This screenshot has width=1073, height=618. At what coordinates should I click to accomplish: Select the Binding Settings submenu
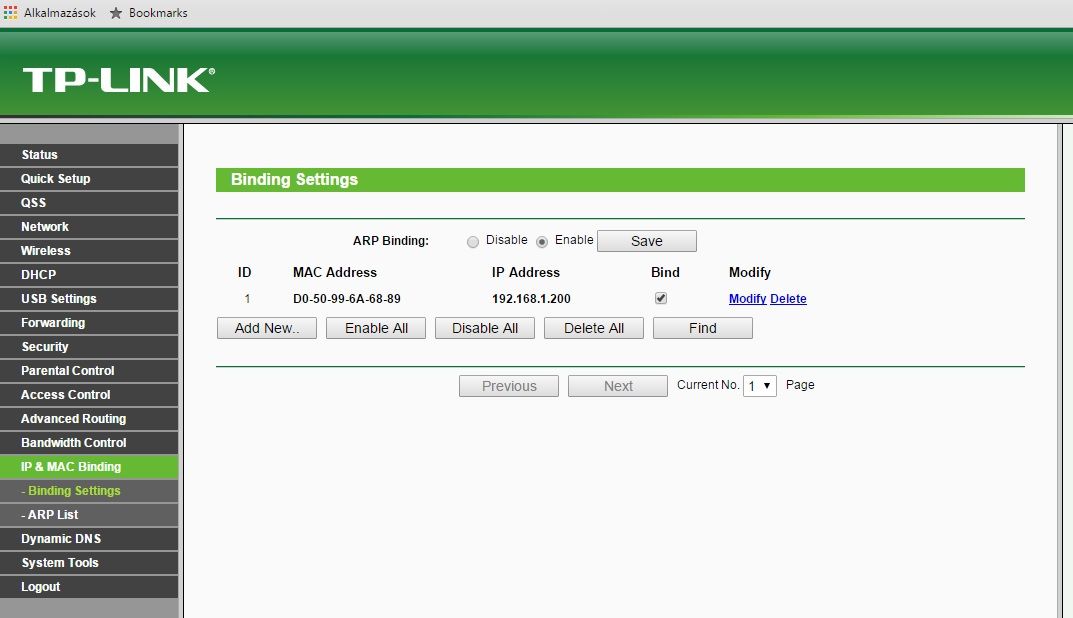pos(89,490)
